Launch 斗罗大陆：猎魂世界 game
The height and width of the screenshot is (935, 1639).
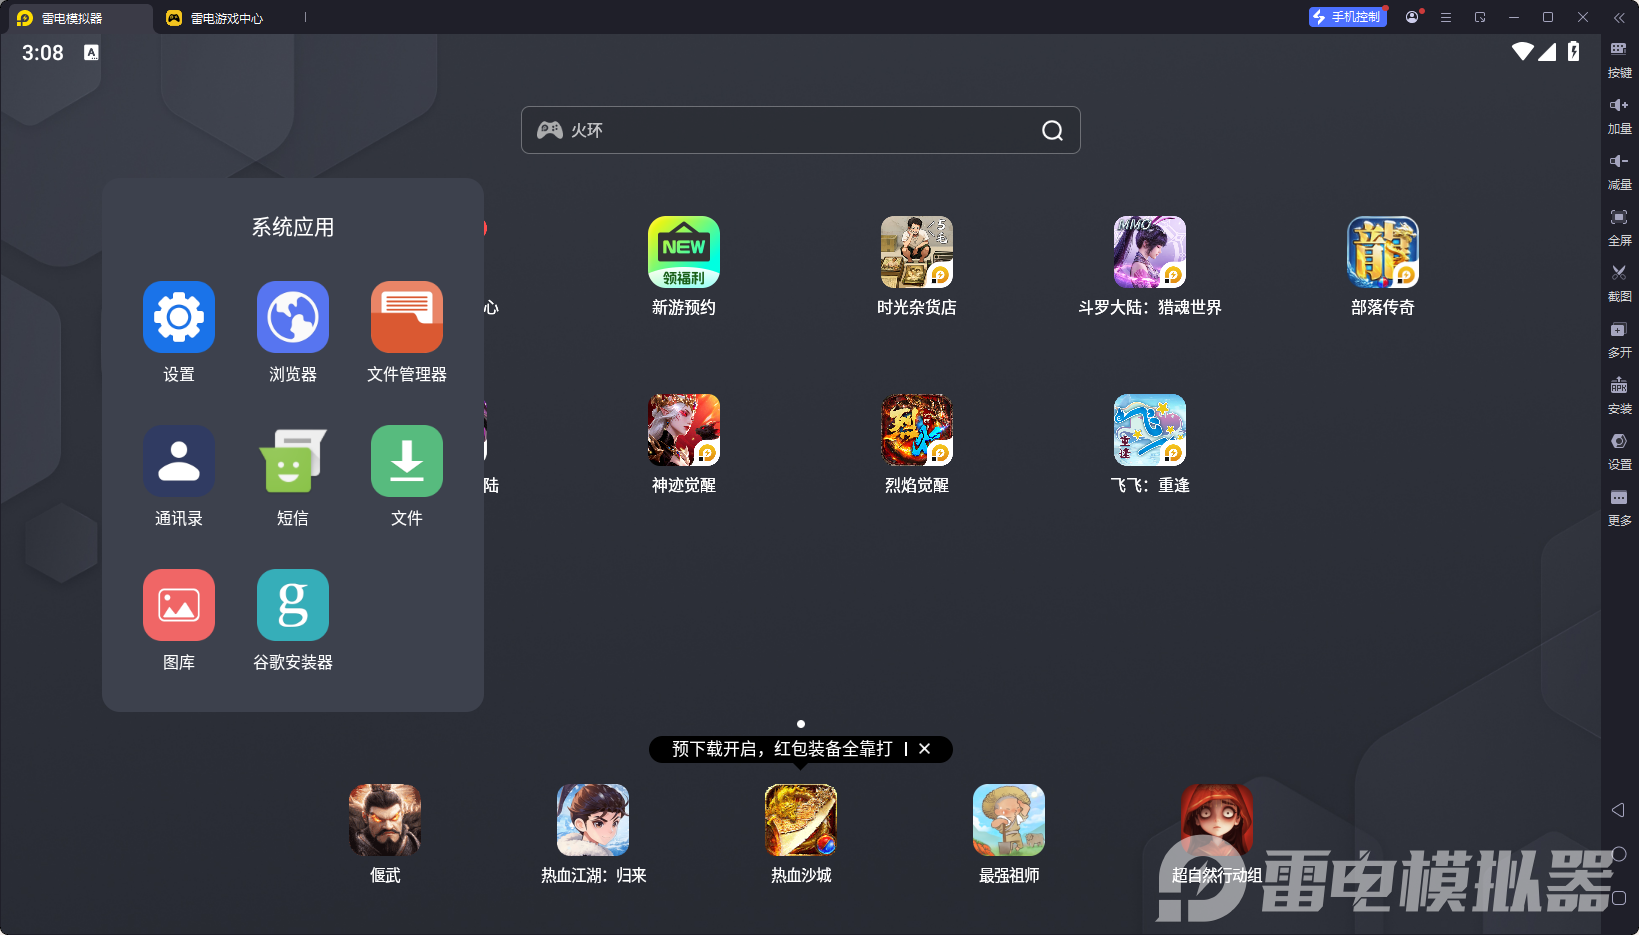pos(1150,252)
